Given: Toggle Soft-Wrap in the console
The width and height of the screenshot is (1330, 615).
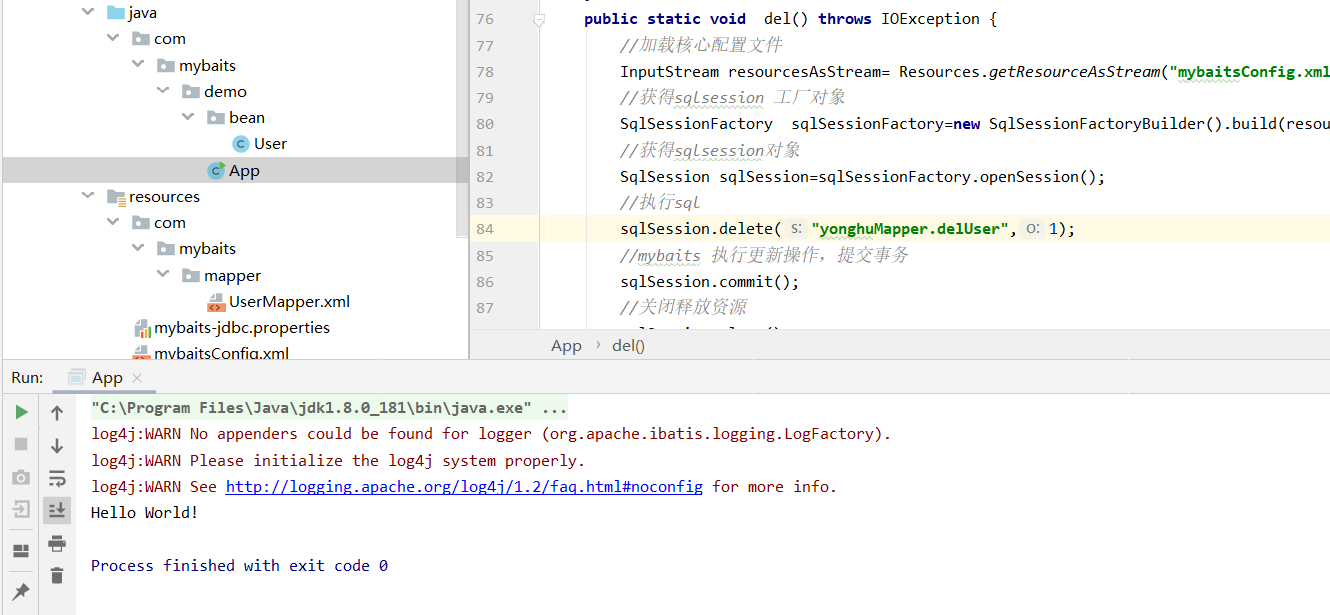Looking at the screenshot, I should [57, 478].
